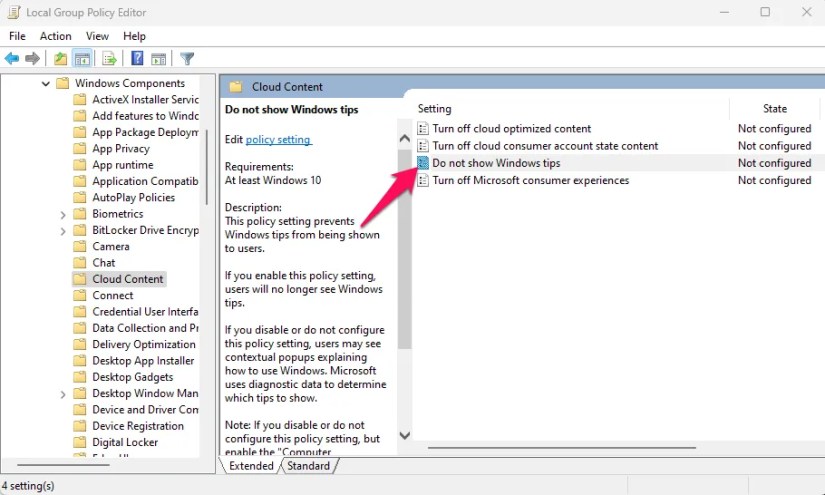
Task: Click the Cloud Content header folder icon
Action: point(236,87)
